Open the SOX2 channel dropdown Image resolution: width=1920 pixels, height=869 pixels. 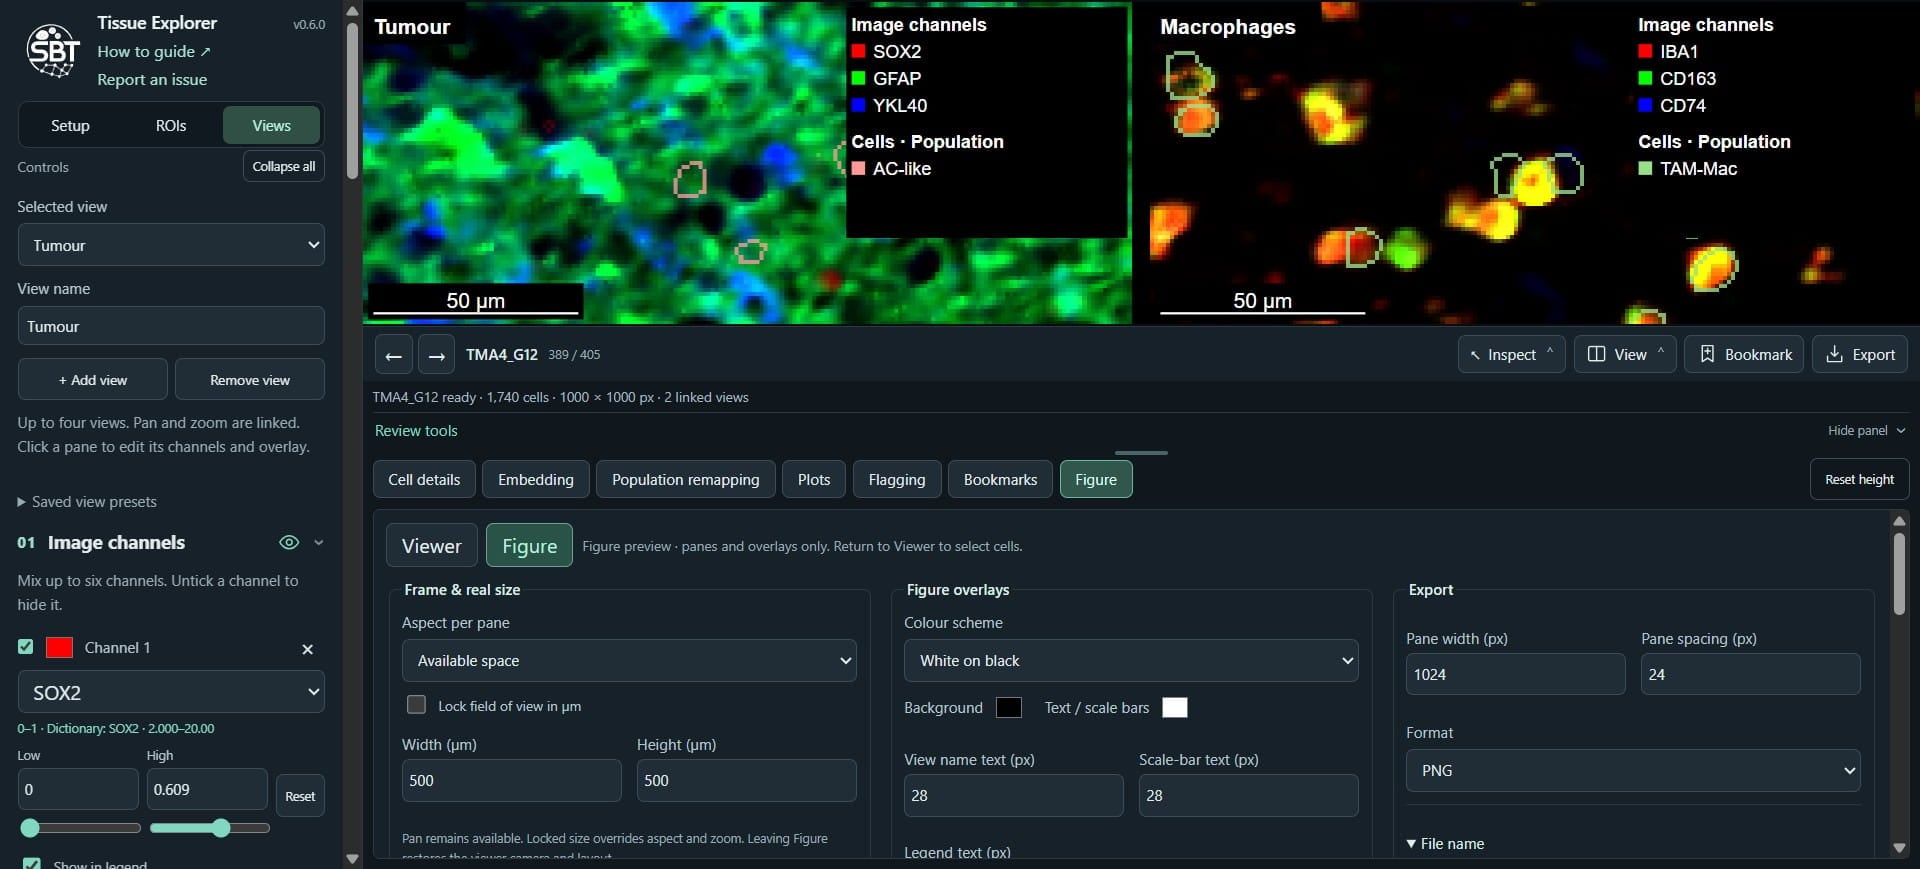pyautogui.click(x=171, y=692)
